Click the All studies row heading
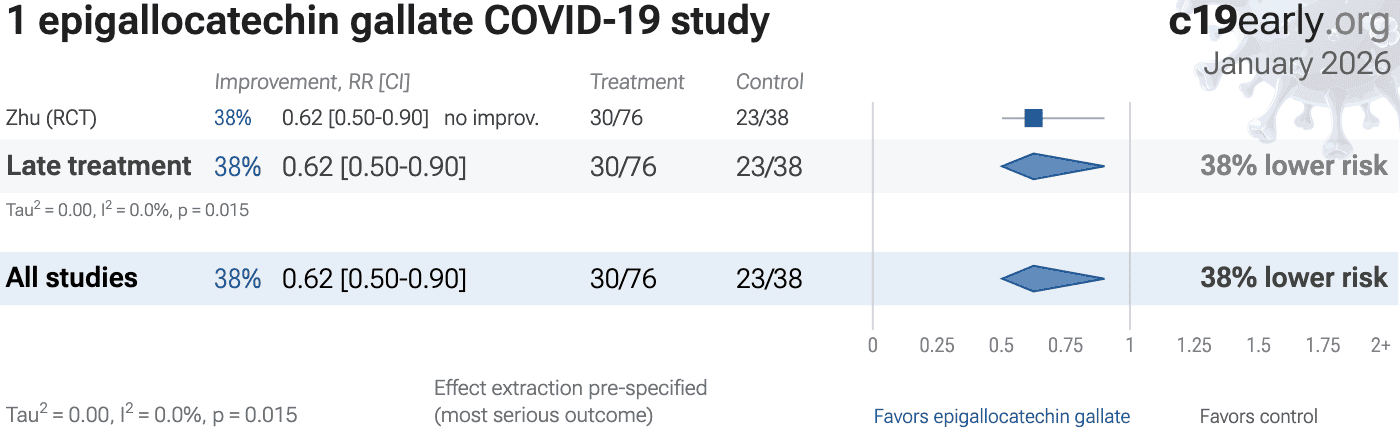1400x429 pixels. click(x=72, y=278)
